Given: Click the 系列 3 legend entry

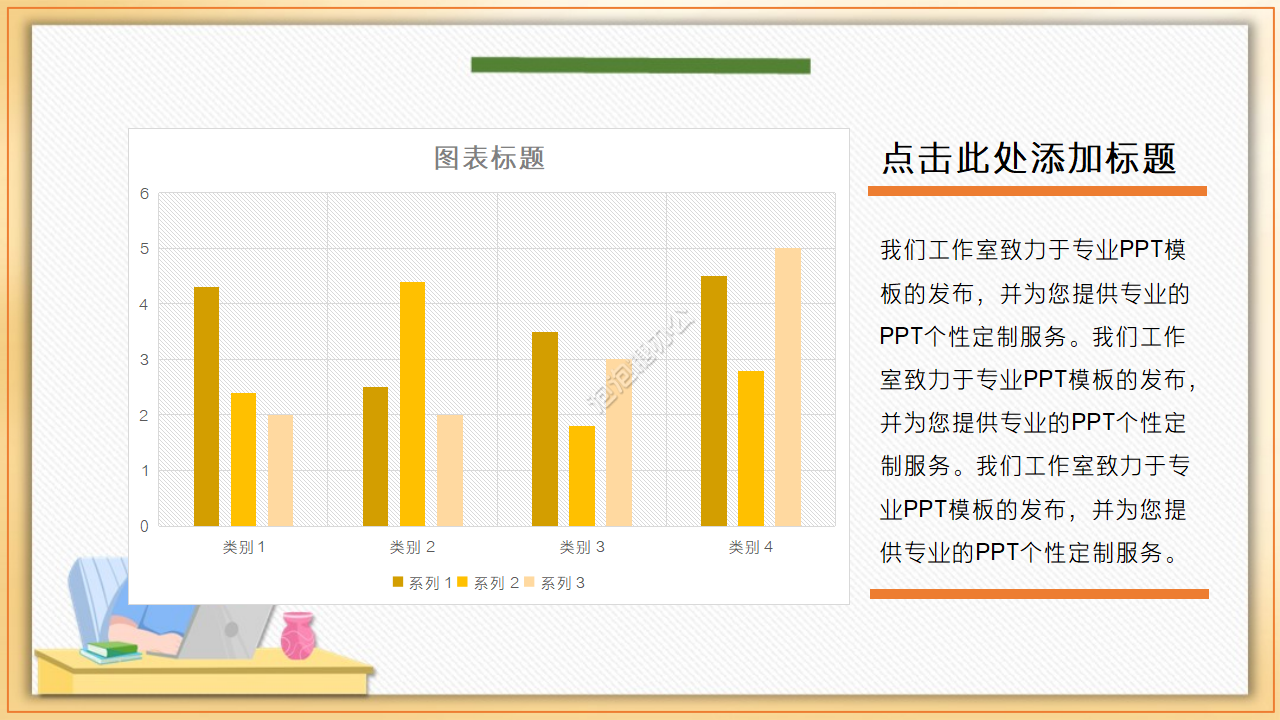Looking at the screenshot, I should 554,583.
